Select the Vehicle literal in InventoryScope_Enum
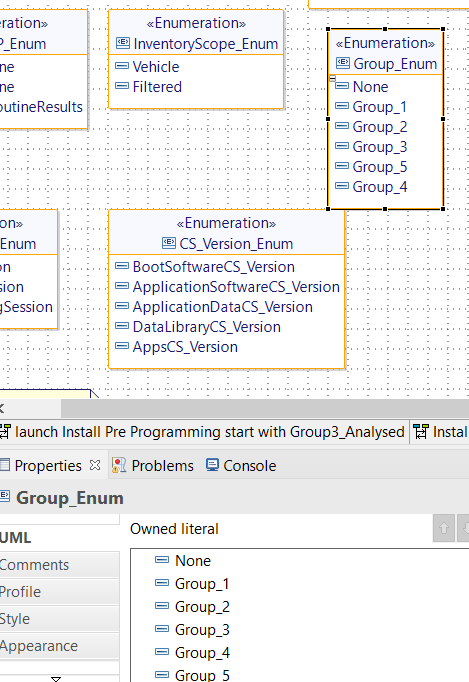The height and width of the screenshot is (682, 469). 156,67
